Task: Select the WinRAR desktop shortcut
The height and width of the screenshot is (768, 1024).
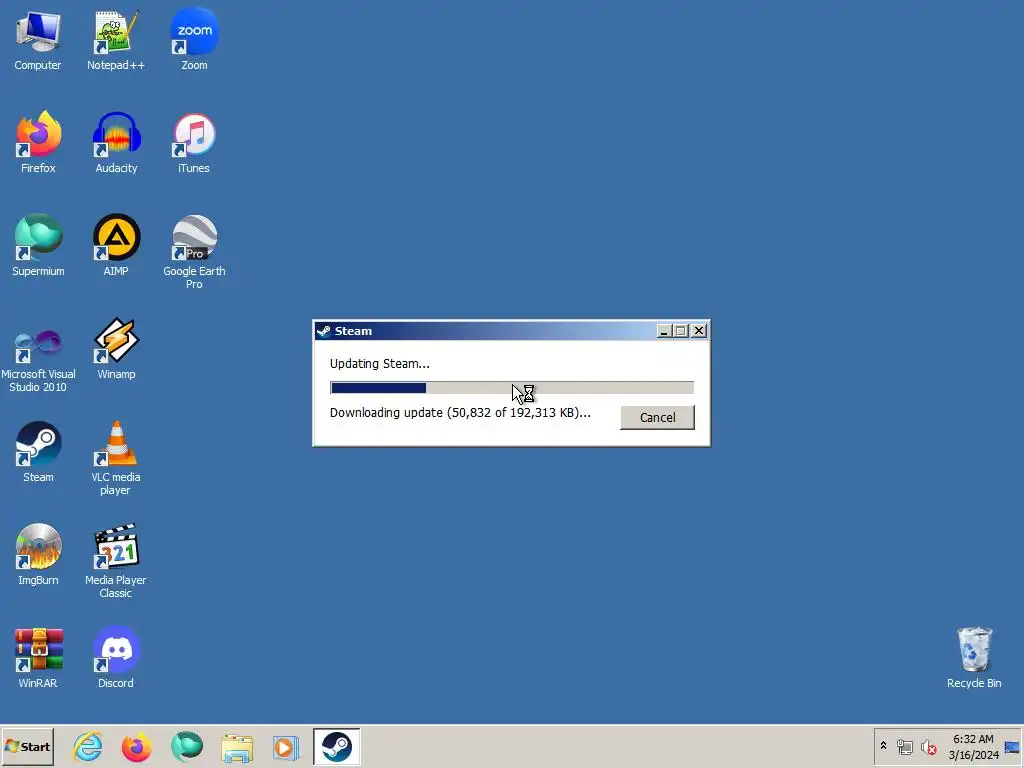Action: (38, 658)
